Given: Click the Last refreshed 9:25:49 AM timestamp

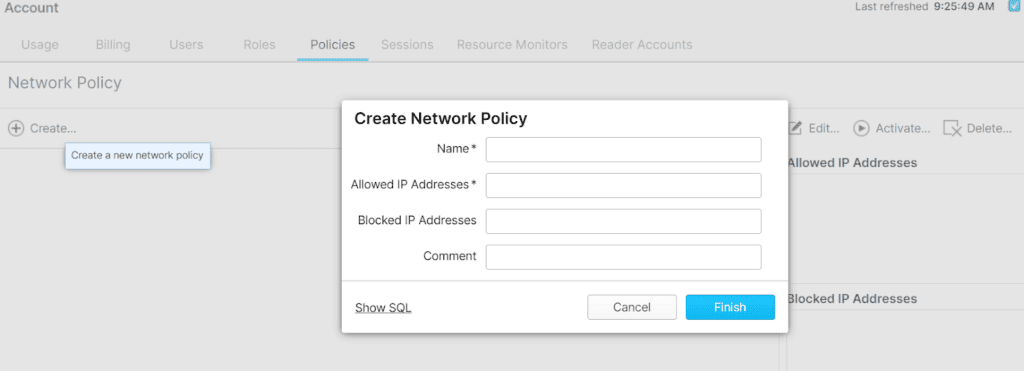Looking at the screenshot, I should 925,7.
